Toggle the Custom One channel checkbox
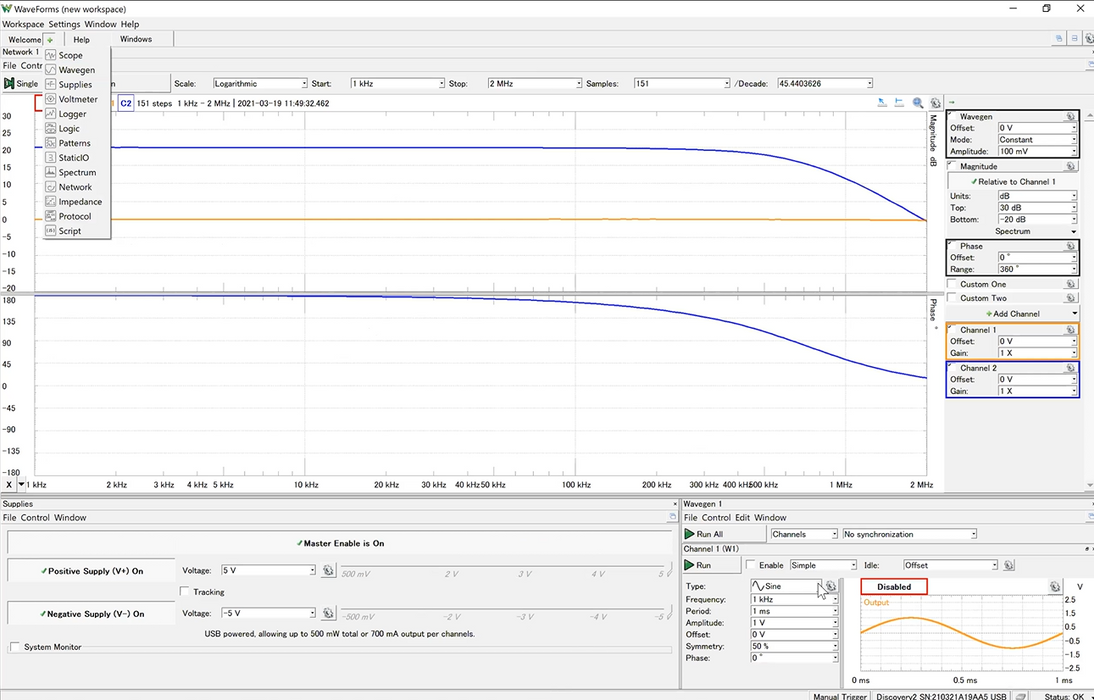This screenshot has width=1094, height=700. tap(952, 284)
